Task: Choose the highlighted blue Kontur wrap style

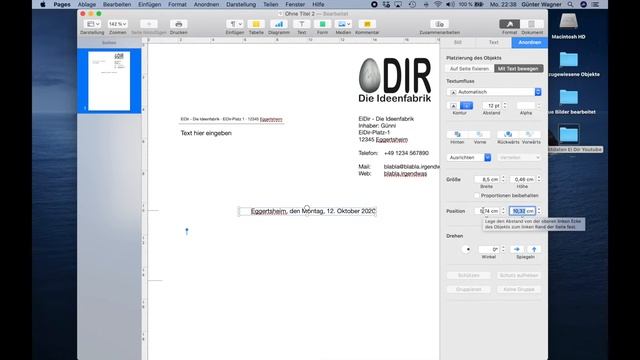Action: point(466,106)
